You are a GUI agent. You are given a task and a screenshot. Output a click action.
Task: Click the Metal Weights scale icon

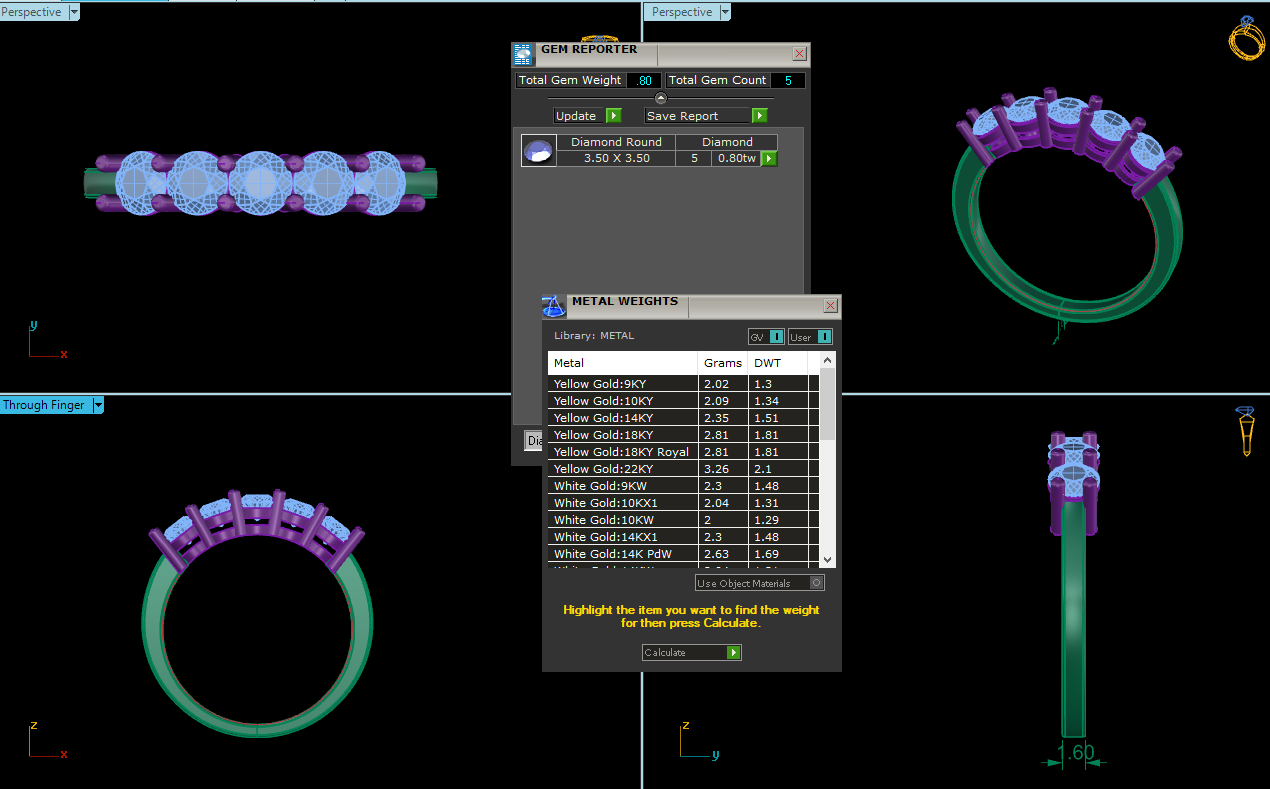pos(553,307)
